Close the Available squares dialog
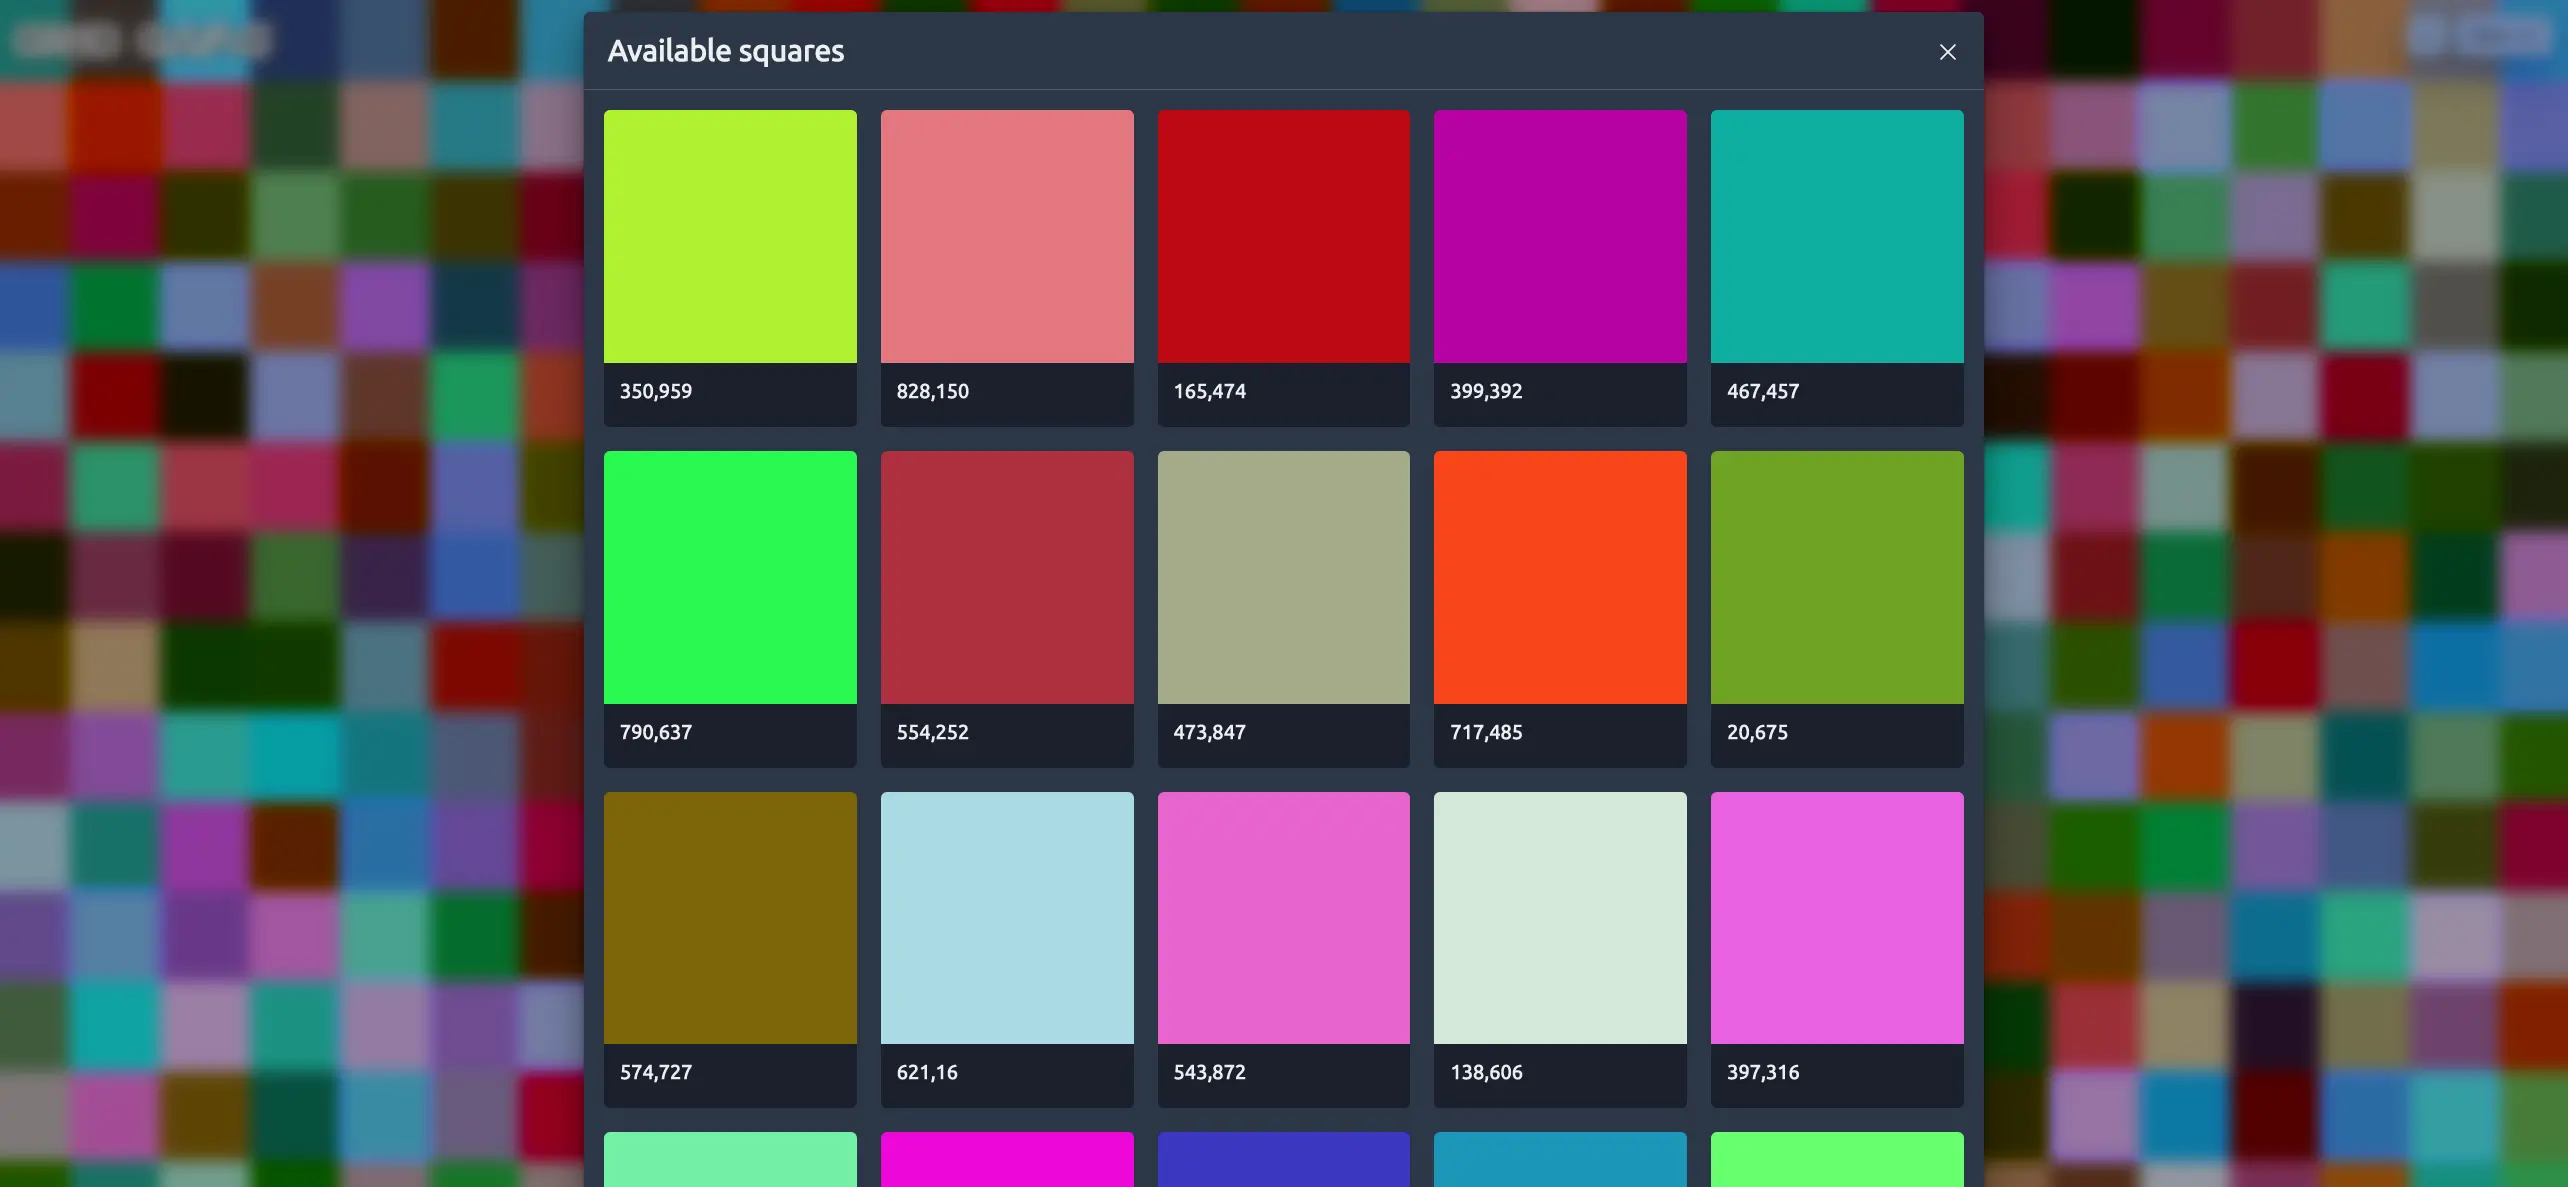Viewport: 2568px width, 1187px height. coord(1947,52)
